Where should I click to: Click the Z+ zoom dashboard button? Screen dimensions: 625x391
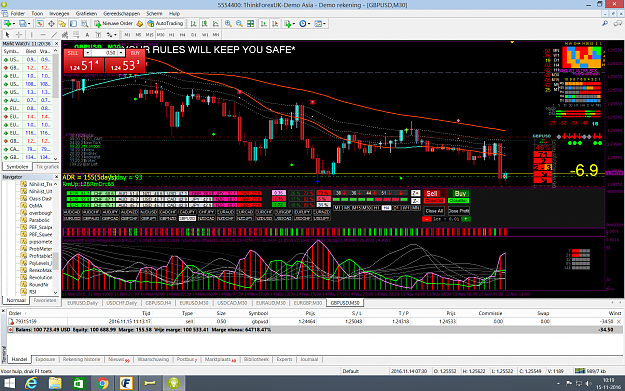click(415, 193)
